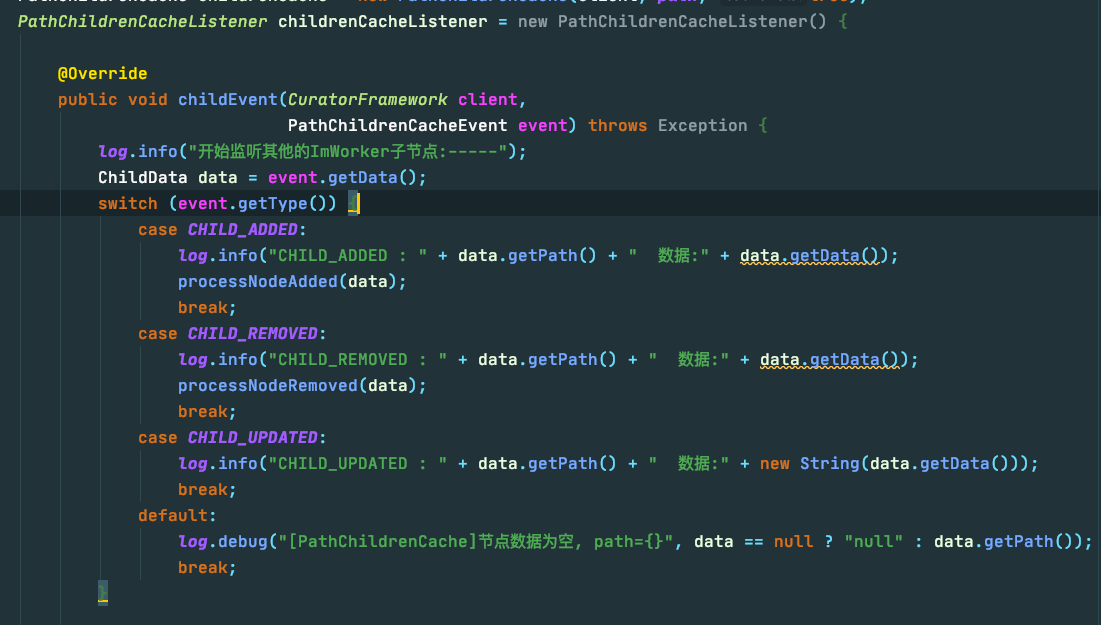Select the CHILD_UPDATED case constant
This screenshot has width=1101, height=625.
coord(253,438)
